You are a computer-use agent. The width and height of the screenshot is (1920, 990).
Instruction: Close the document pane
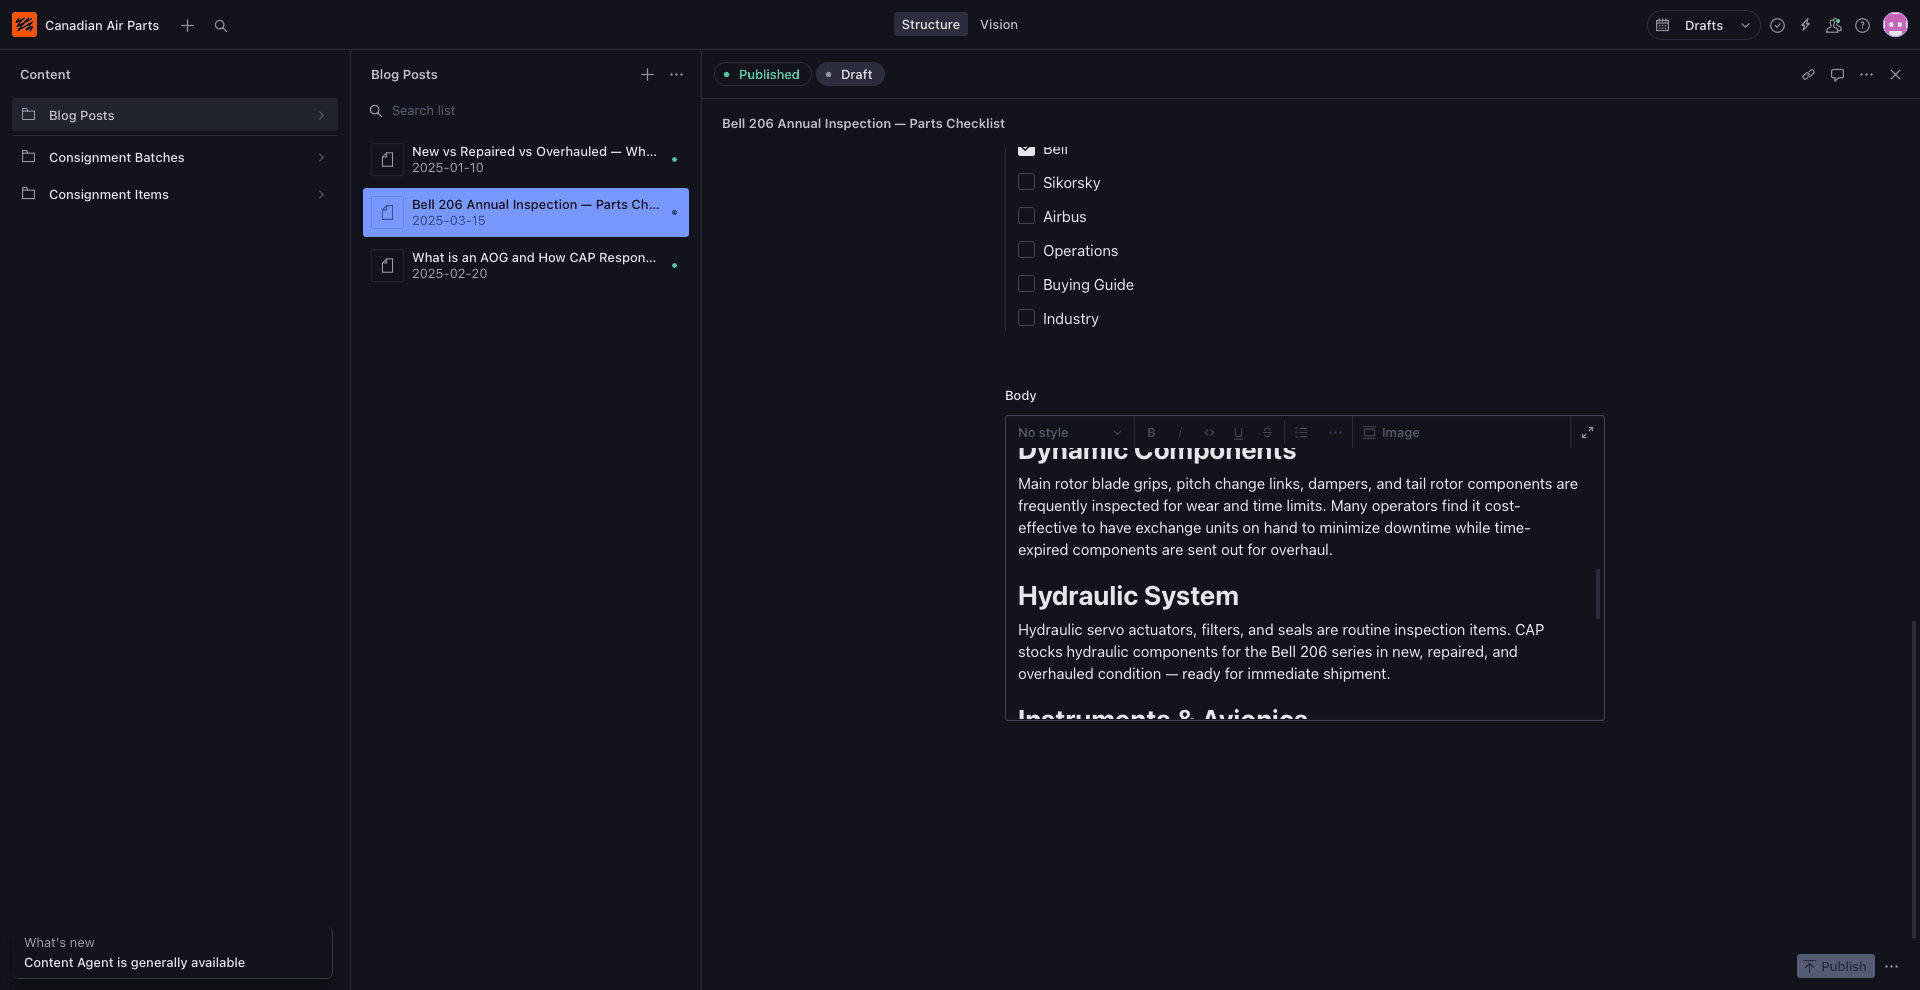[x=1895, y=74]
